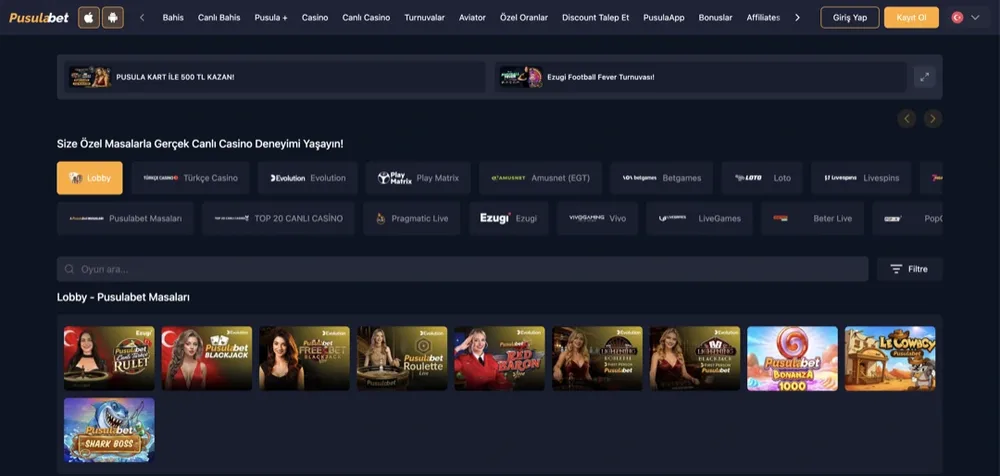1000x476 pixels.
Task: Open Pusulabet Red Baron game
Action: click(x=499, y=359)
